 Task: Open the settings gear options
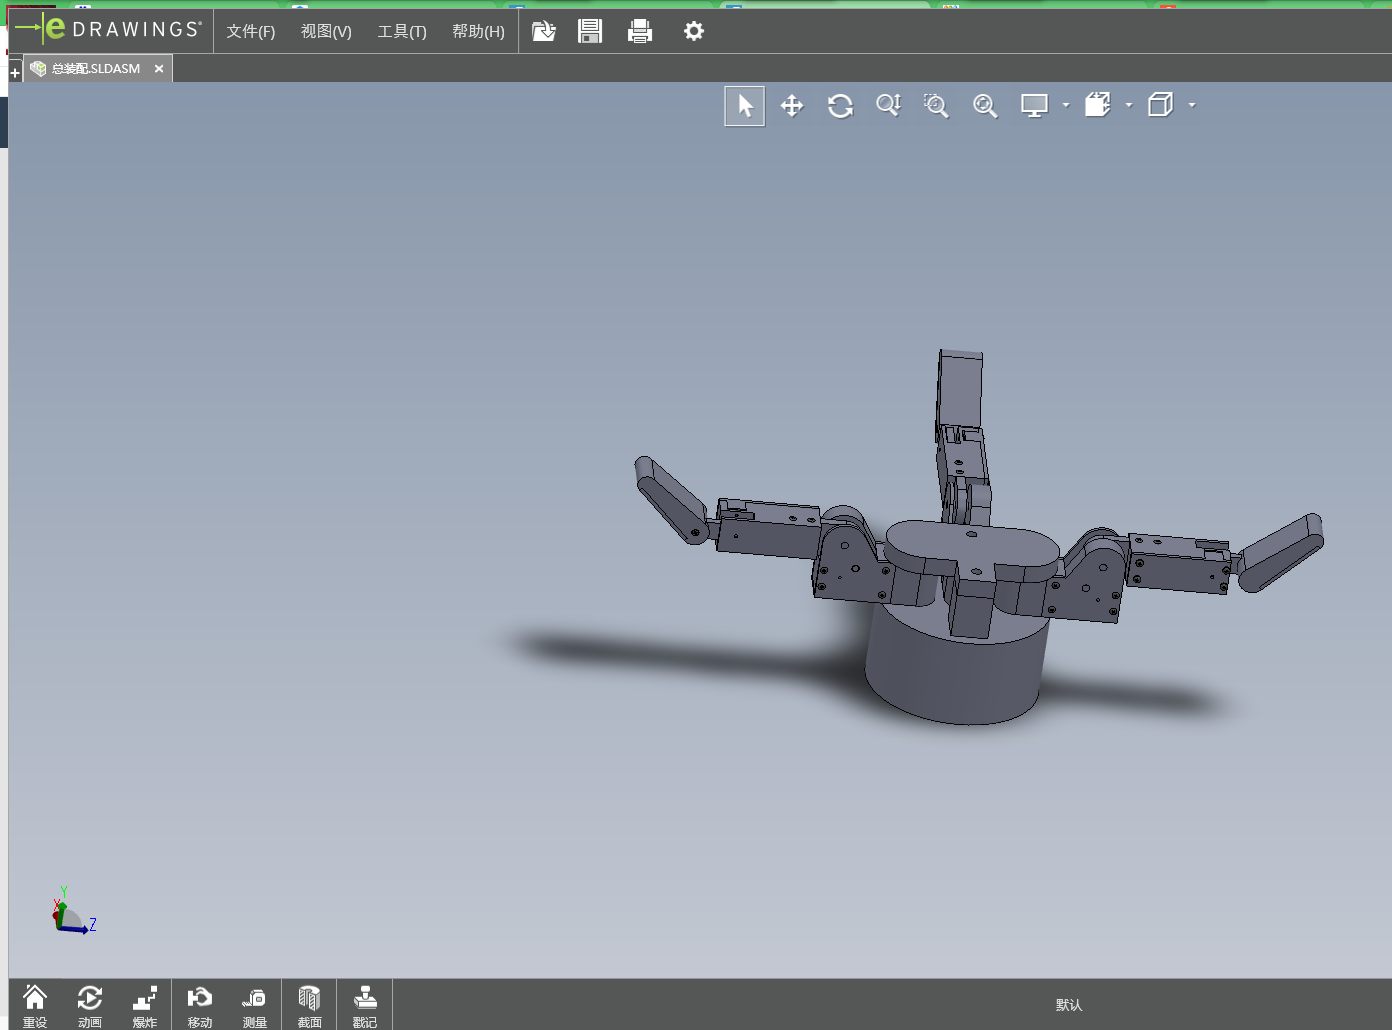(x=693, y=32)
